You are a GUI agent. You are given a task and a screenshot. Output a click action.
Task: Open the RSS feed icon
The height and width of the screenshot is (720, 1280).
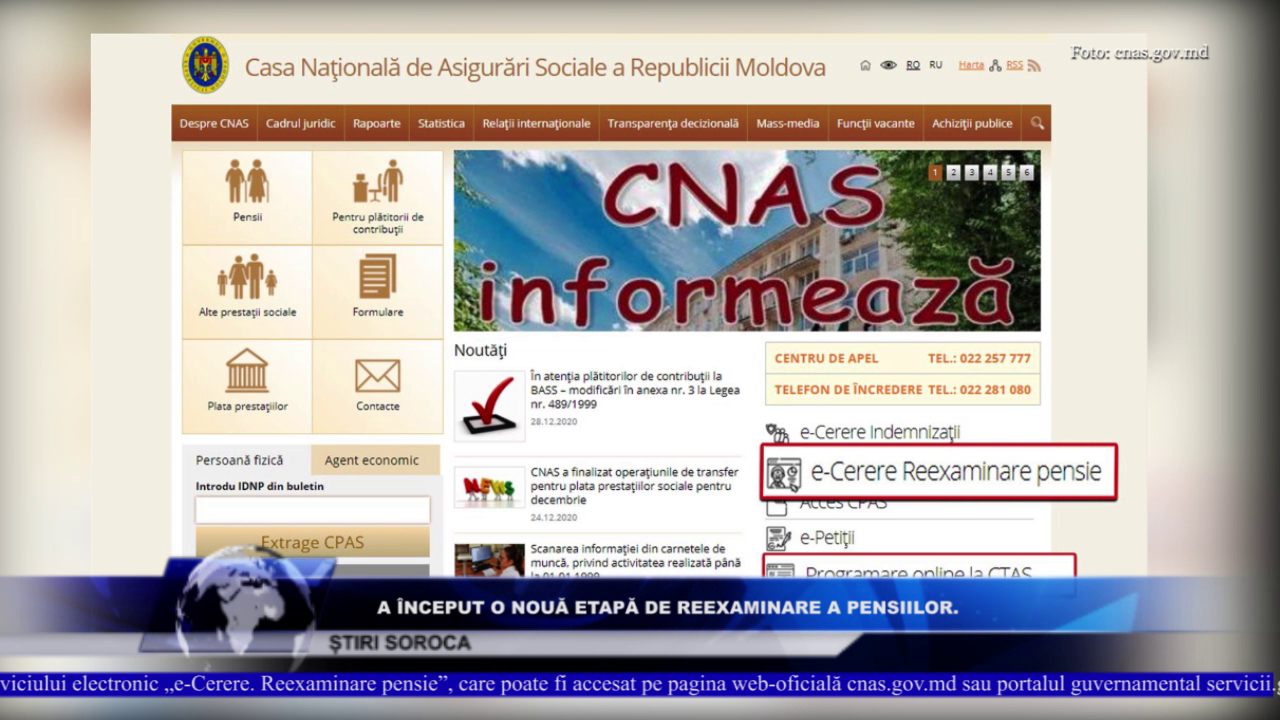click(x=1034, y=66)
